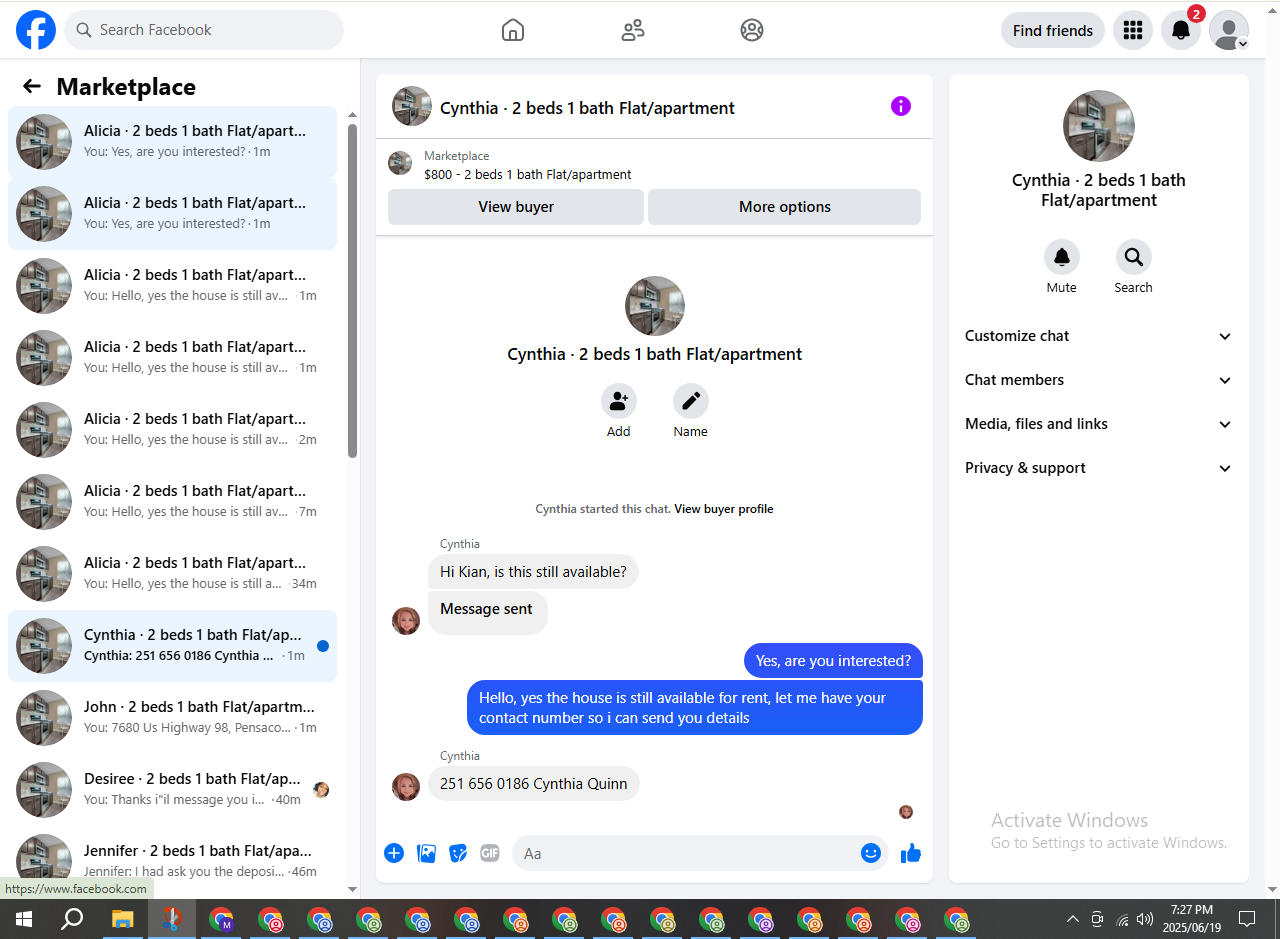Open the Alicia conversation from 34m ago
Screen dimensions: 1280x939
(x=172, y=574)
